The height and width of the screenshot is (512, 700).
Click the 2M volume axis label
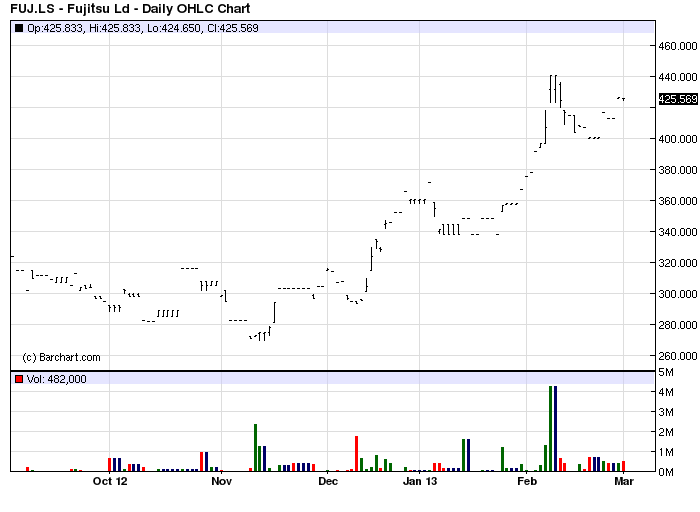pos(666,432)
